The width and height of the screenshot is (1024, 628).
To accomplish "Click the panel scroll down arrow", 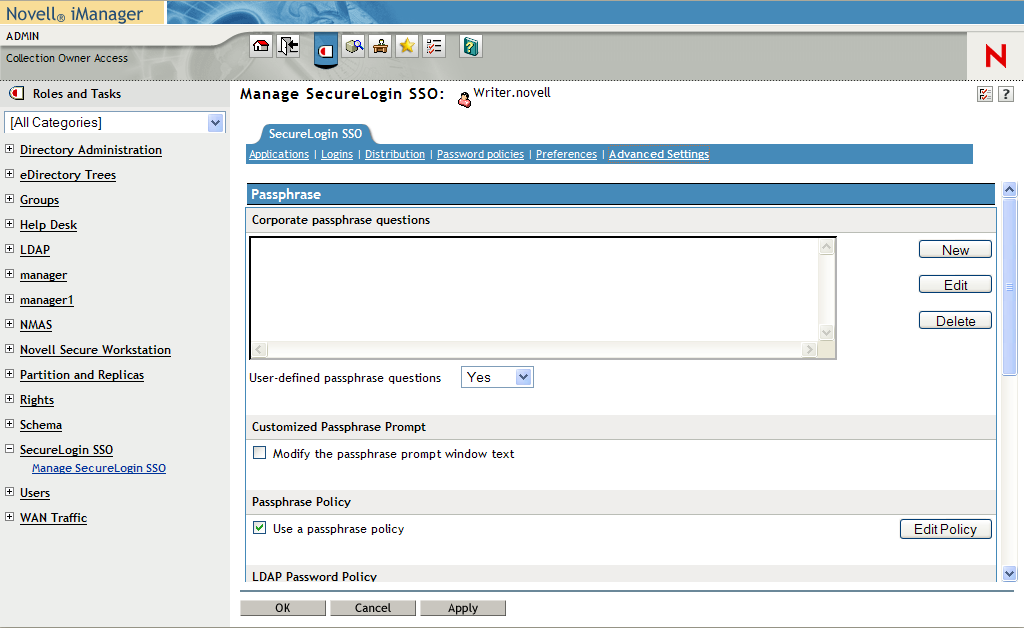I will pos(1010,574).
